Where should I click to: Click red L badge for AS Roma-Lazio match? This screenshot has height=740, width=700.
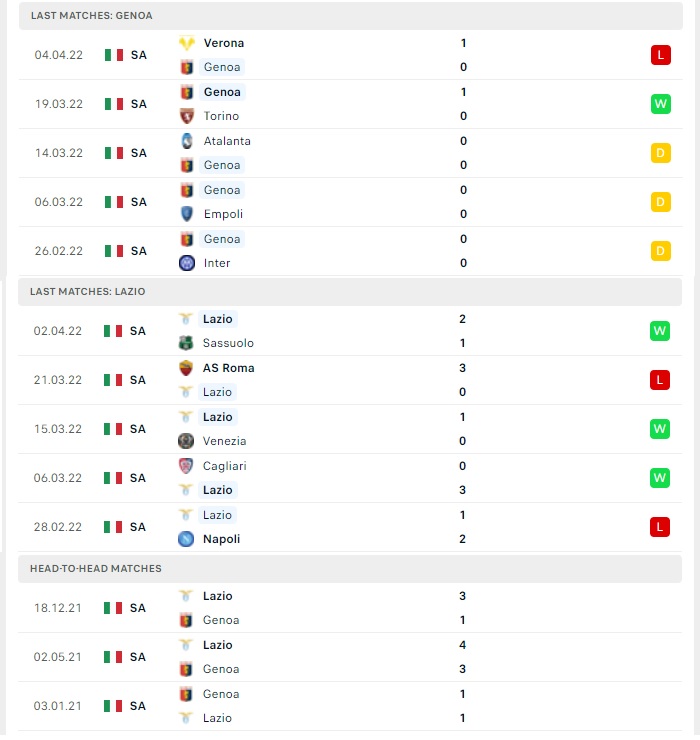[x=659, y=380]
